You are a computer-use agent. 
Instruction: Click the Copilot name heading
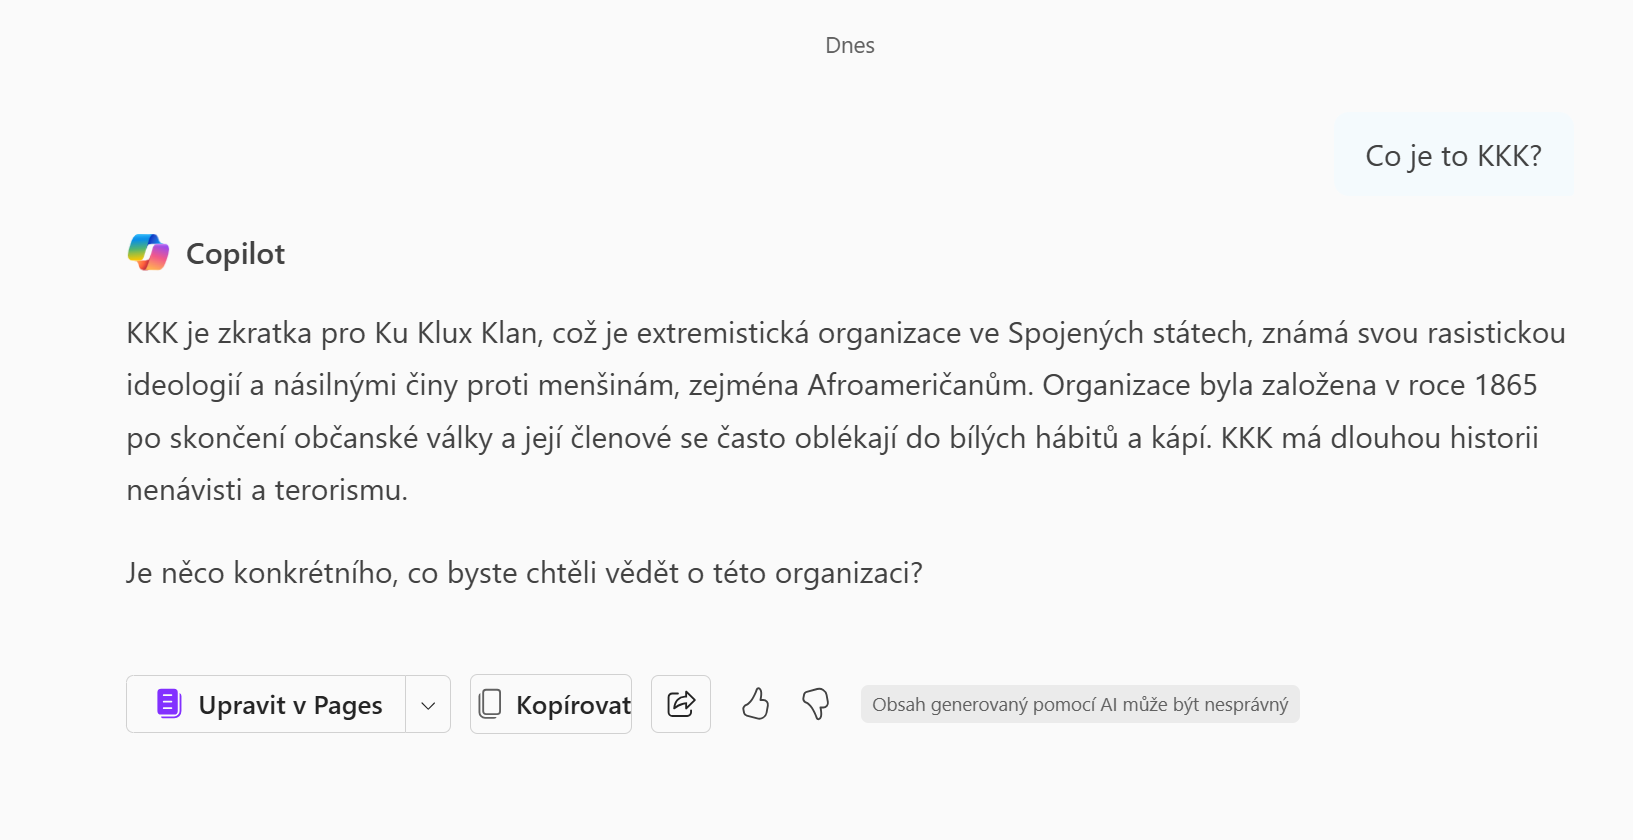pyautogui.click(x=235, y=254)
